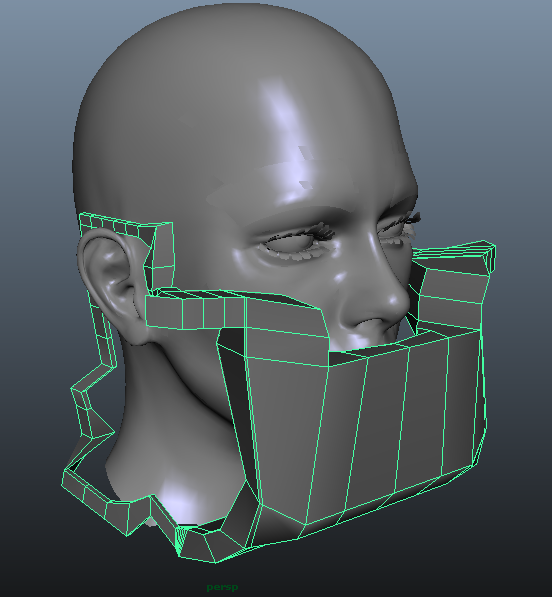Click the persp camera label

click(223, 587)
